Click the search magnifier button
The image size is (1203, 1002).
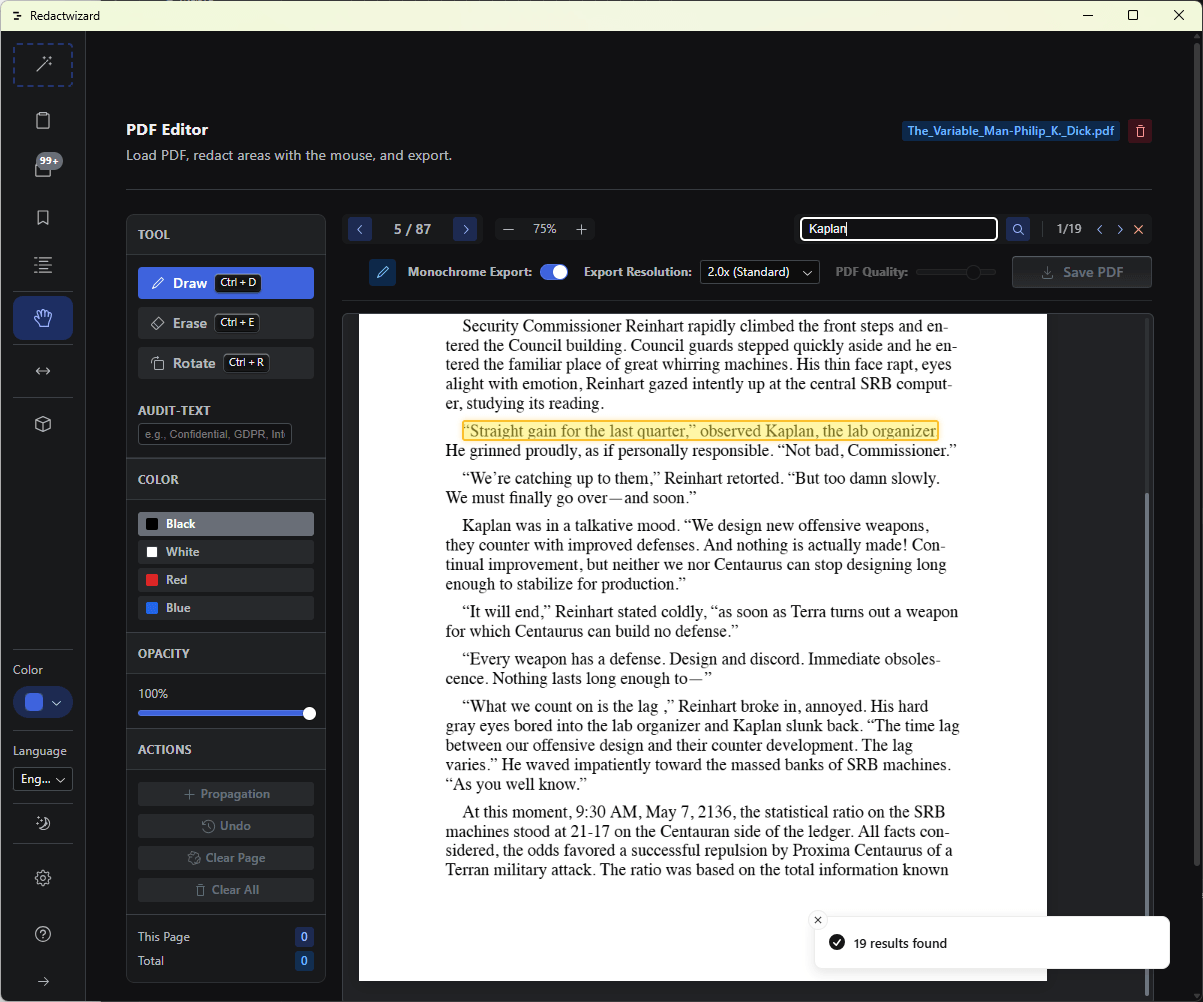1018,229
